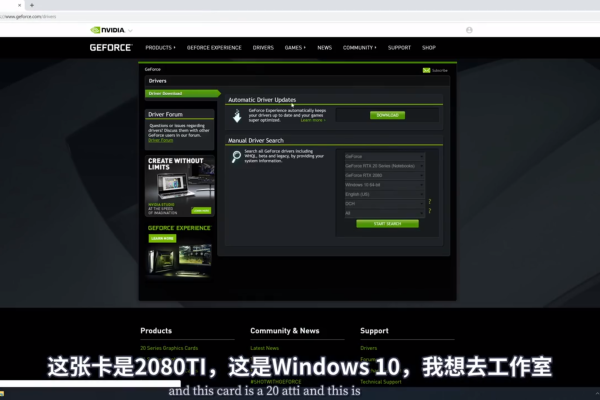Screen dimensions: 600x400
Task: Click the green Download button for GeForce Experience
Action: pyautogui.click(x=387, y=115)
